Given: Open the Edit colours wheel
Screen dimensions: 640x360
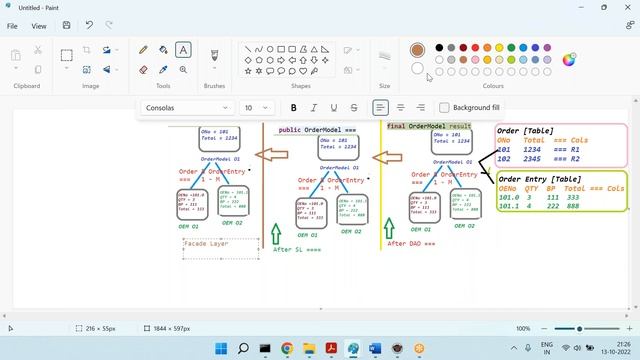Looking at the screenshot, I should pos(569,60).
